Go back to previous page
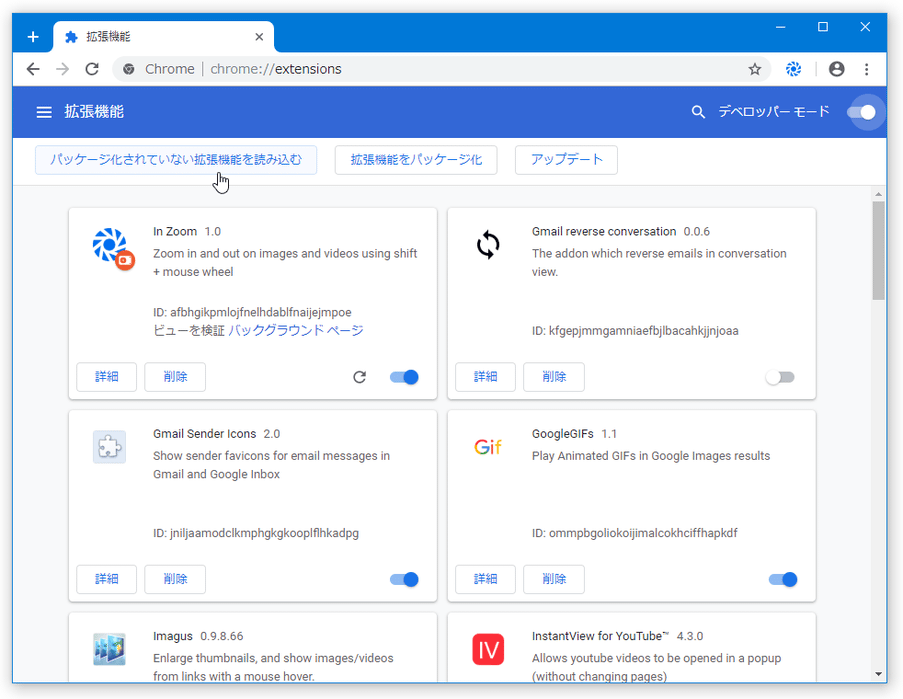903x699 pixels. pyautogui.click(x=33, y=69)
